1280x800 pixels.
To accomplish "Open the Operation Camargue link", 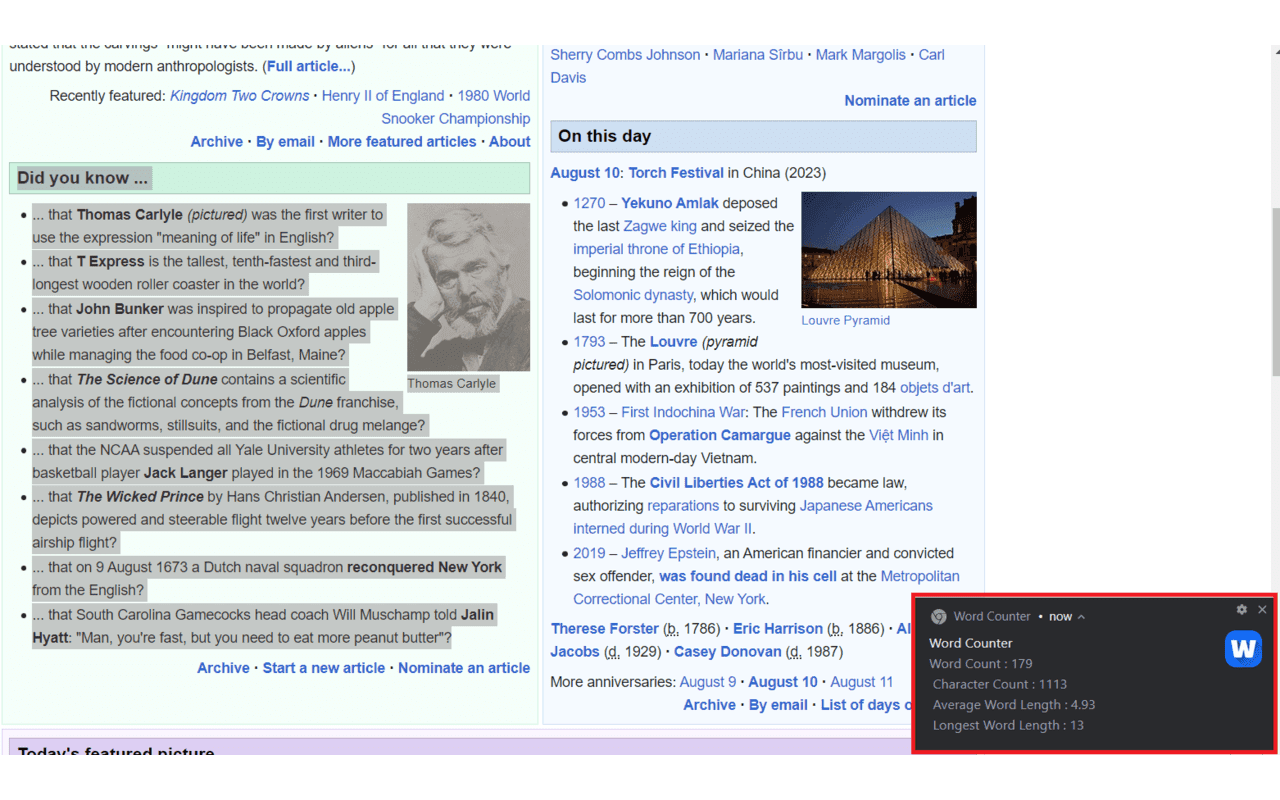I will pos(720,435).
